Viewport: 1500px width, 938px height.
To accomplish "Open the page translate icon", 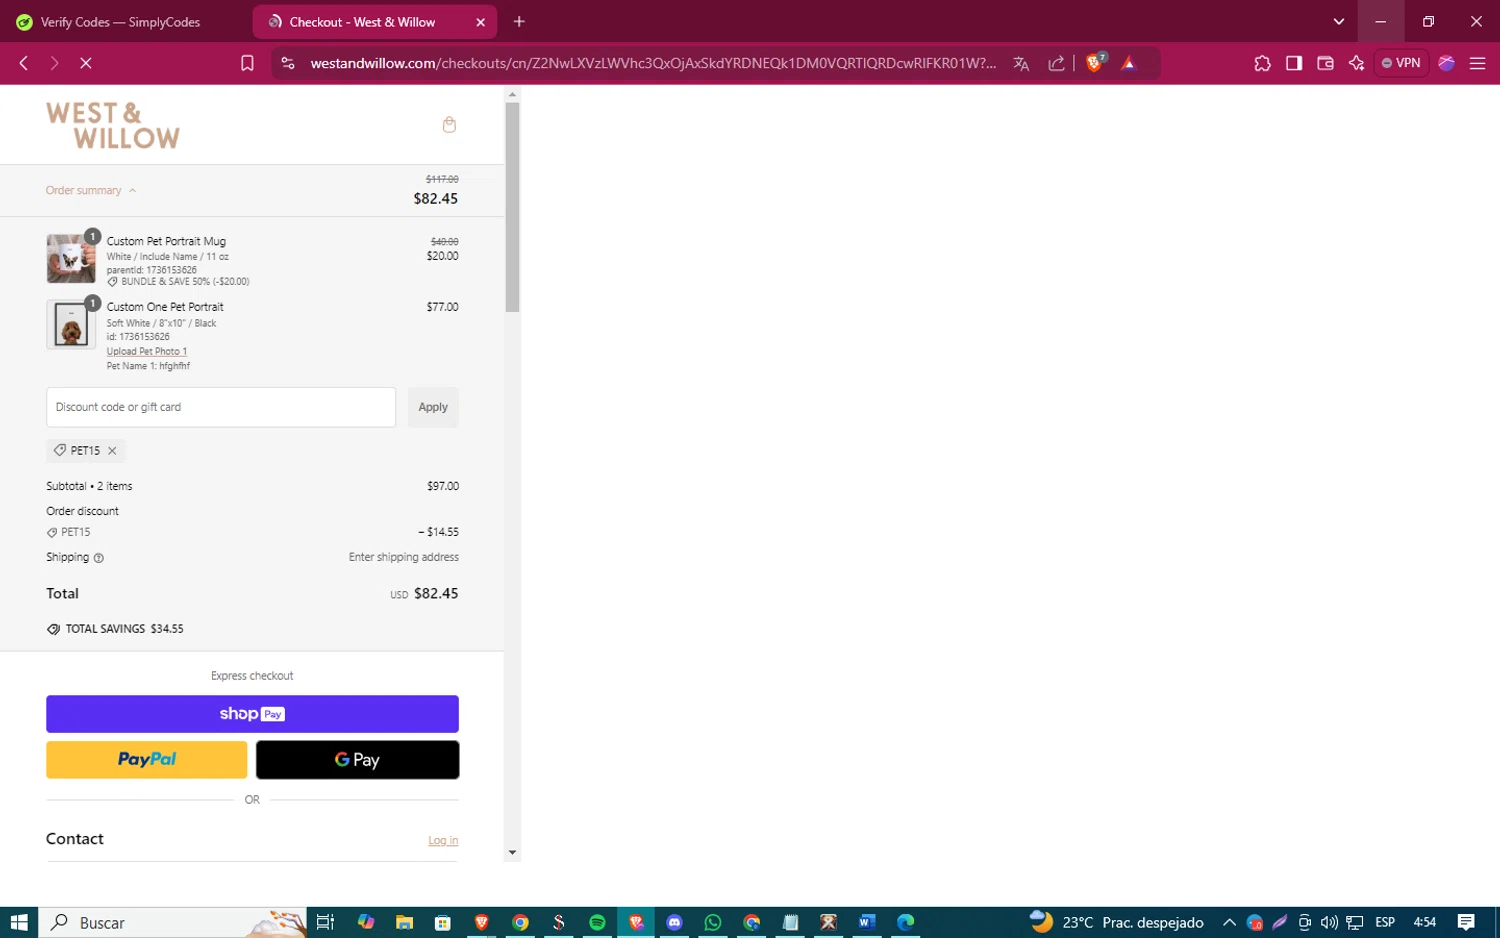I will point(1021,63).
